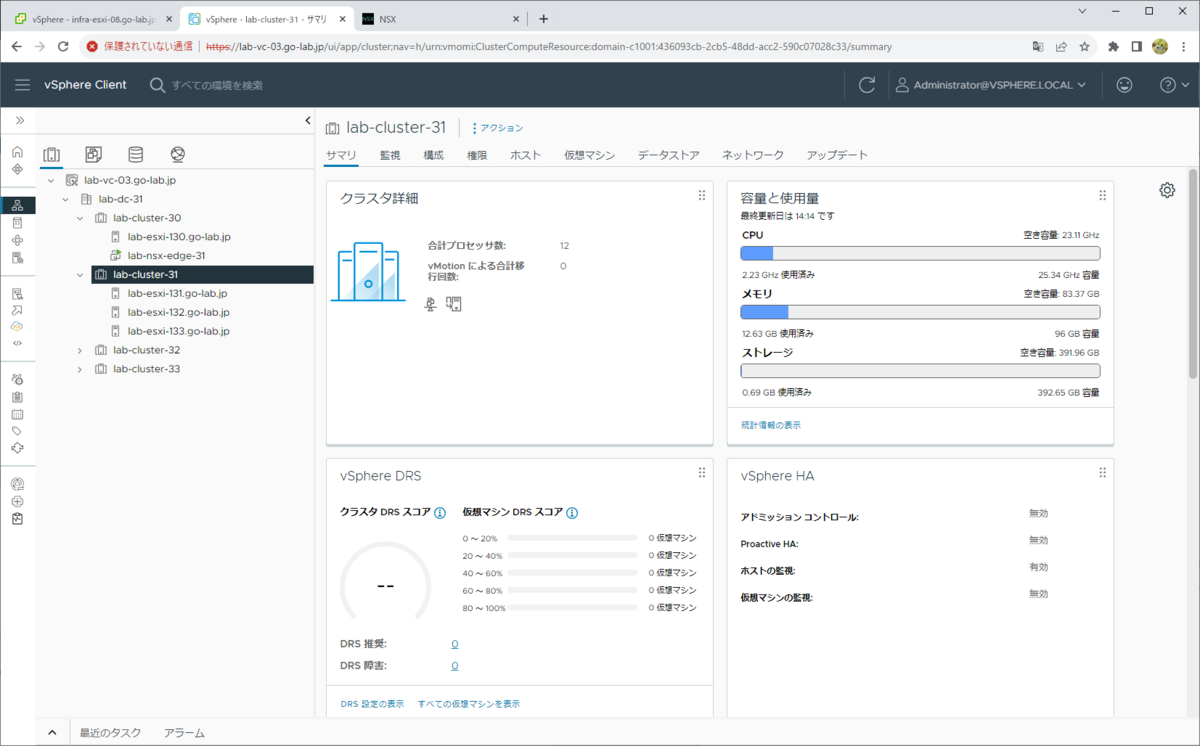Switch to the NSX browser tab
1200x746 pixels.
(x=440, y=18)
